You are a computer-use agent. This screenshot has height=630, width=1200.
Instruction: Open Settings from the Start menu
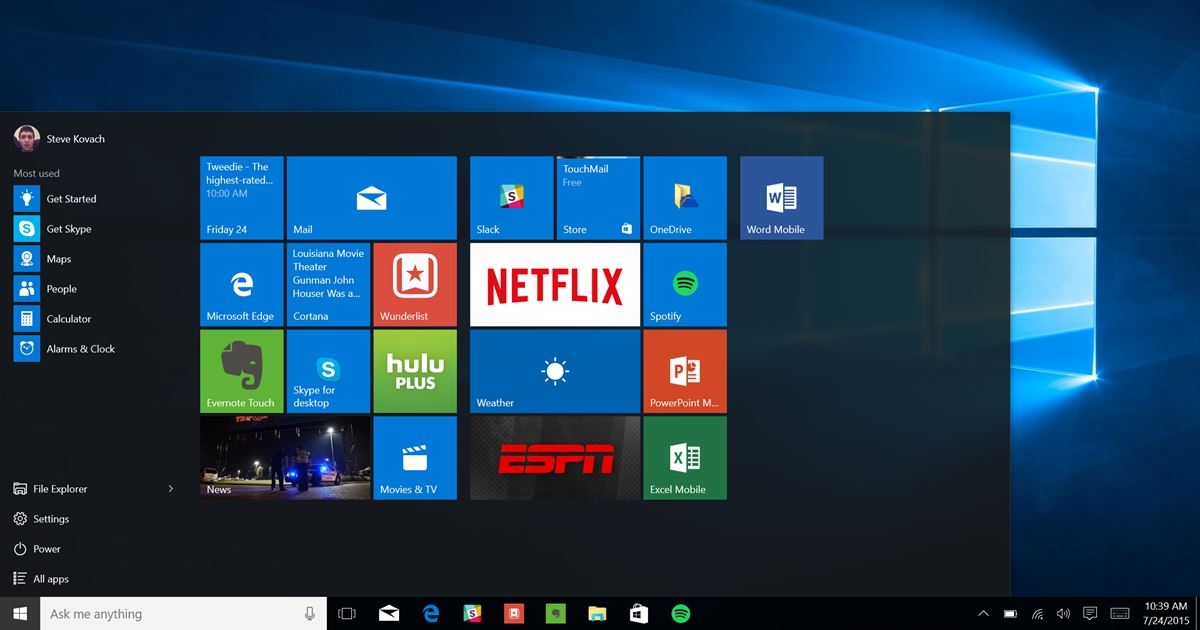(50, 519)
